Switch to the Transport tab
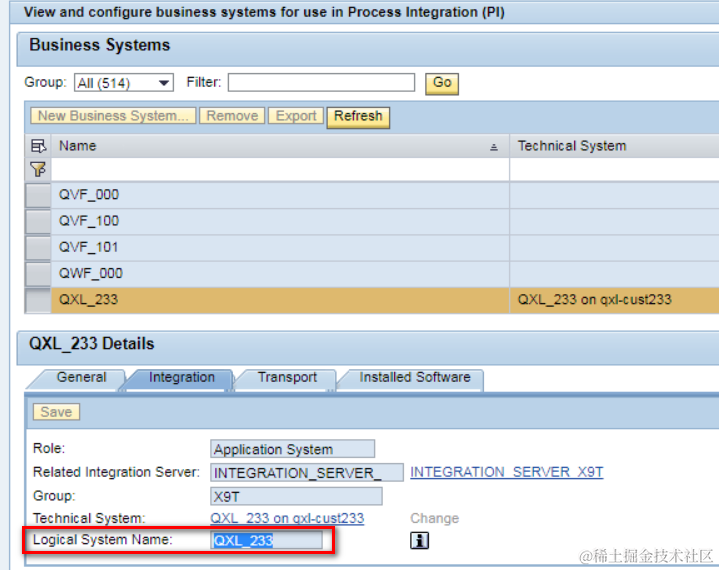719x570 pixels. point(287,379)
